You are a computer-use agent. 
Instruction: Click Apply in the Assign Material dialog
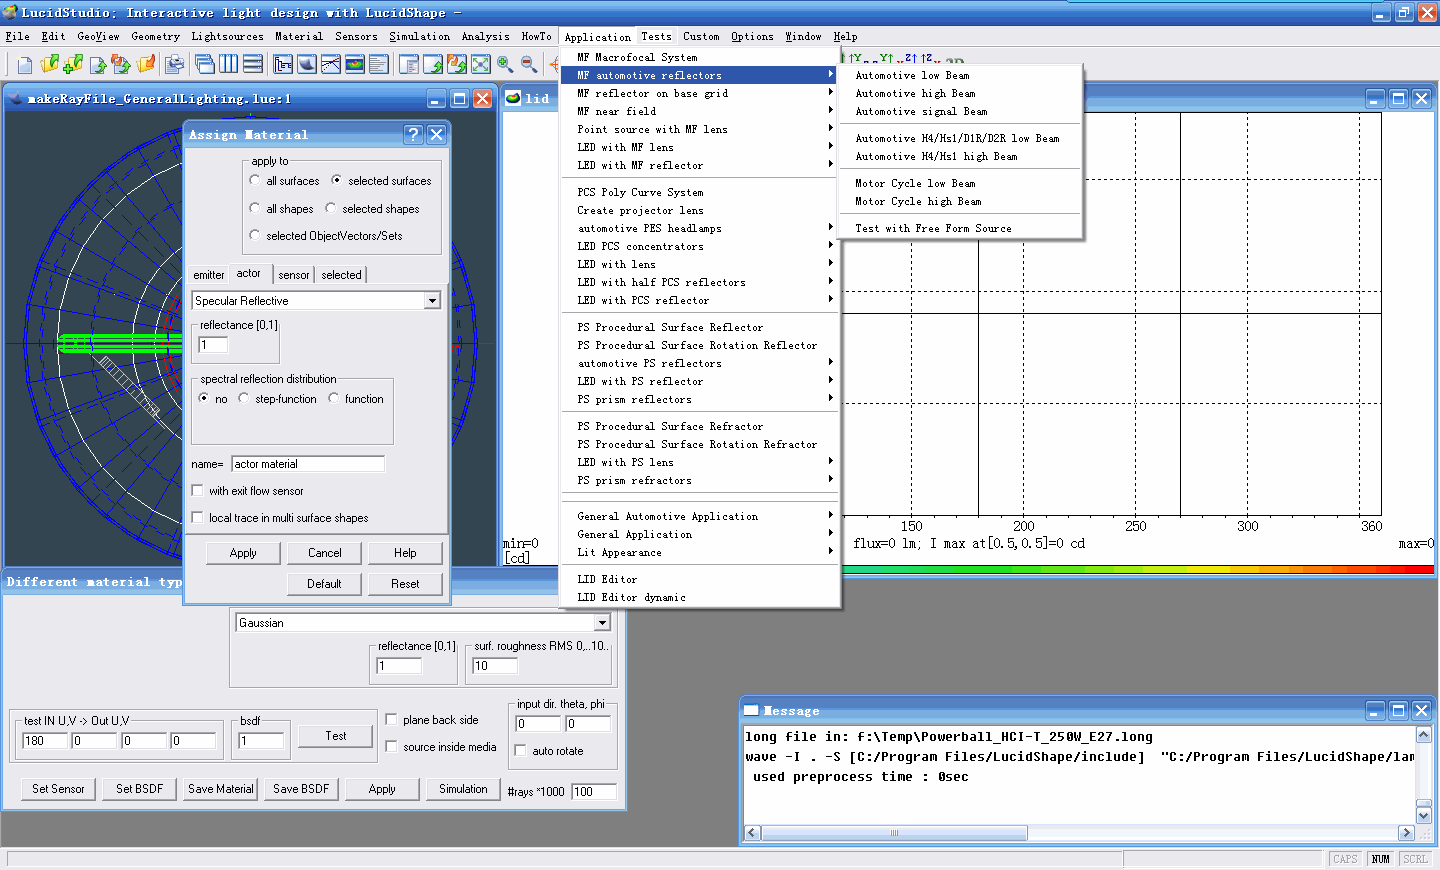click(243, 553)
